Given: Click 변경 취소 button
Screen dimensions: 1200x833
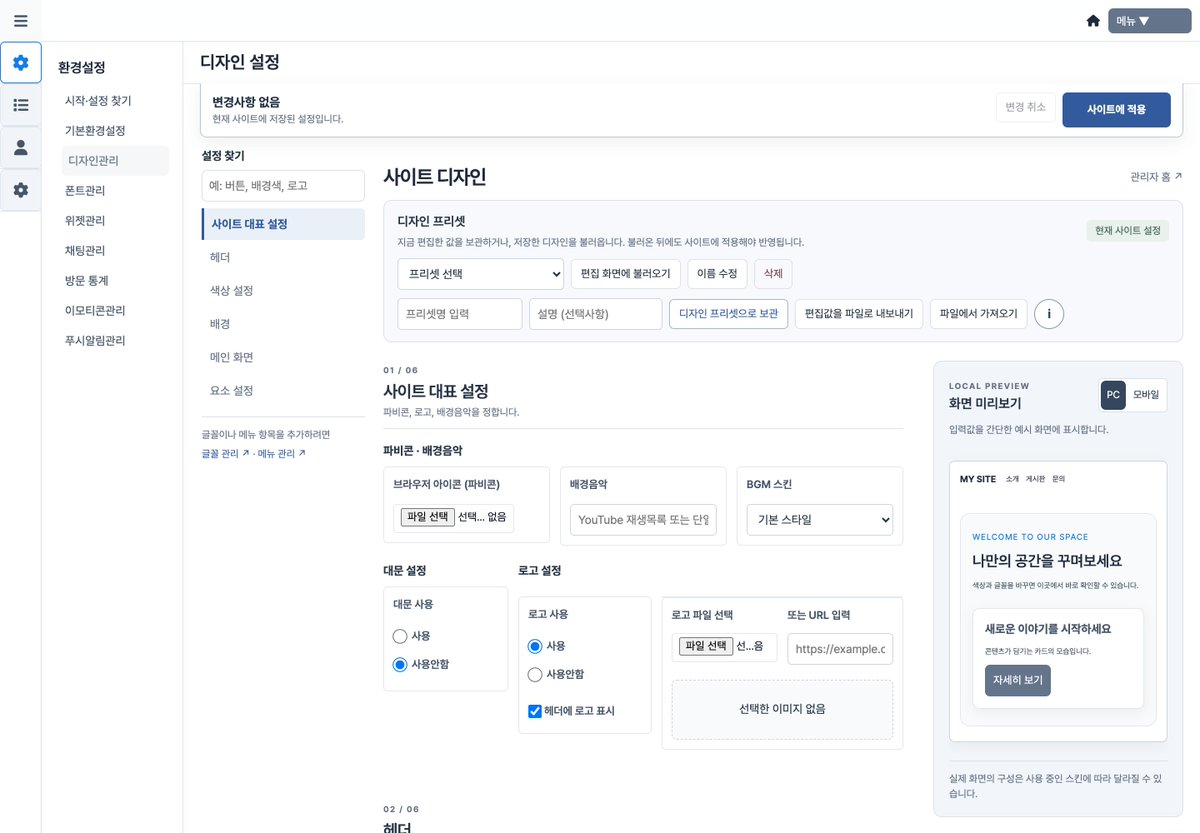Looking at the screenshot, I should tap(1025, 108).
